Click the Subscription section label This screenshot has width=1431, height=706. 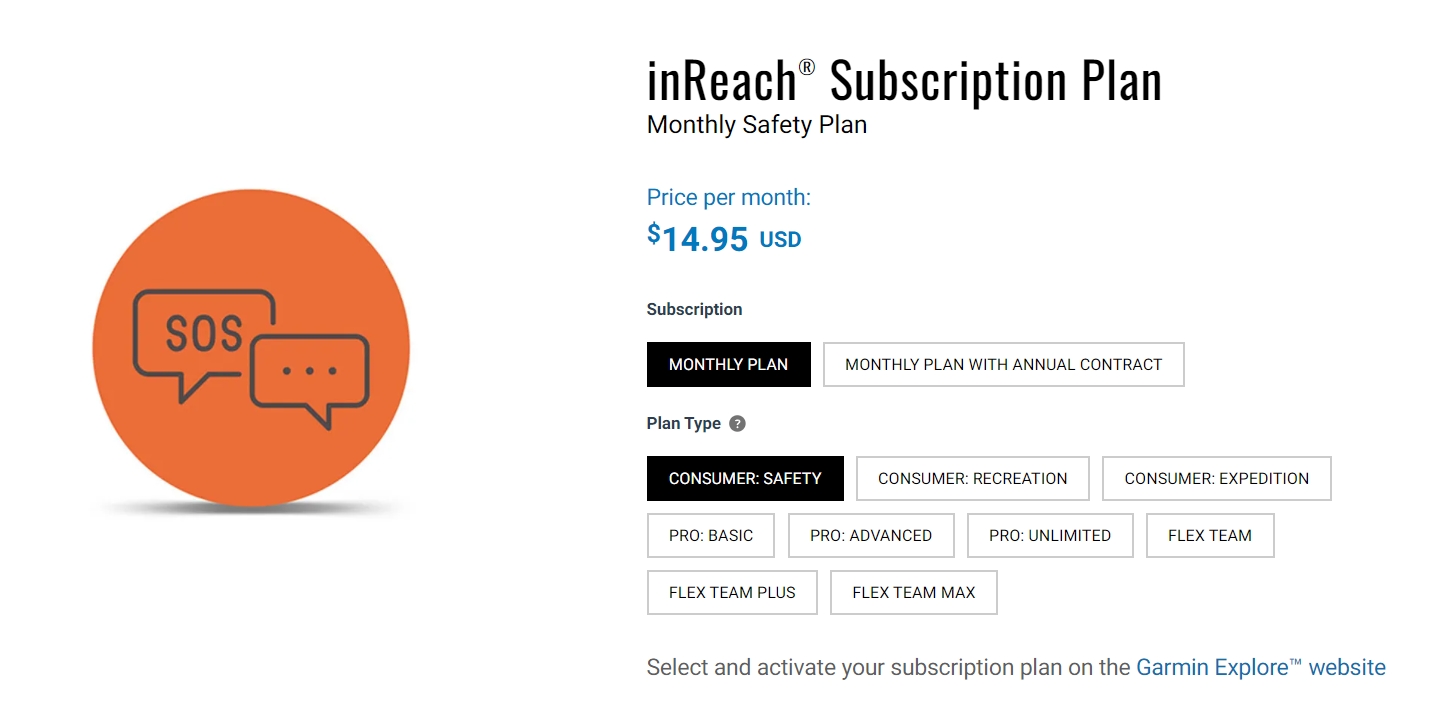[694, 309]
